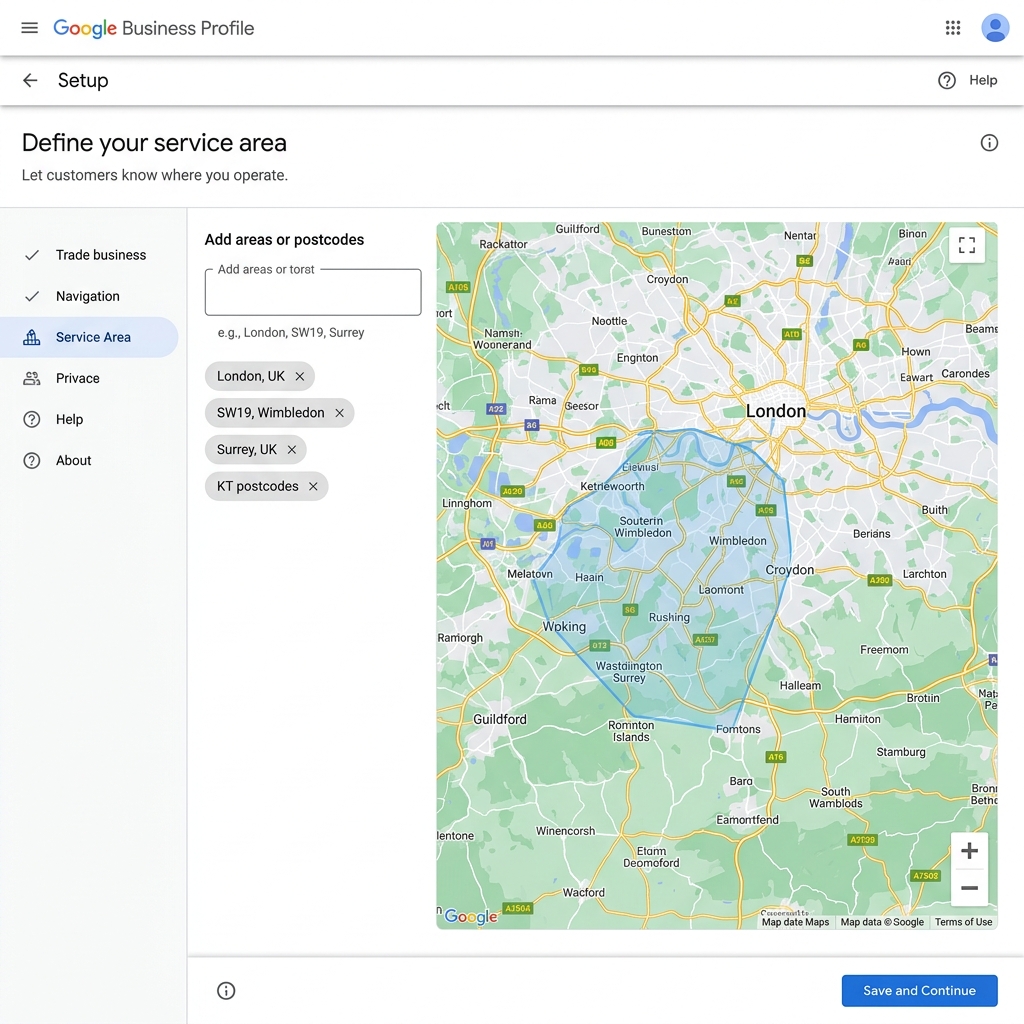Click the Freemom label on the map
The width and height of the screenshot is (1024, 1024).
[884, 650]
